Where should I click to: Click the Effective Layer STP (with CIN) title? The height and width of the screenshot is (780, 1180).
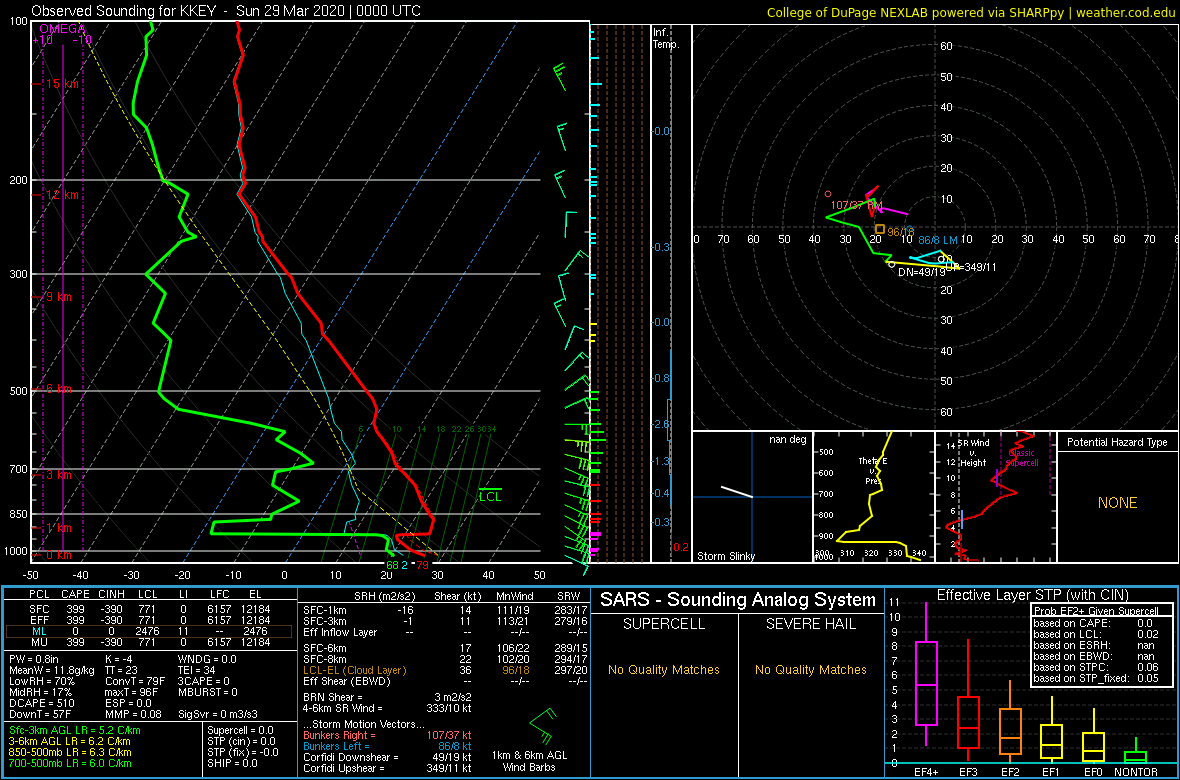pos(1031,596)
